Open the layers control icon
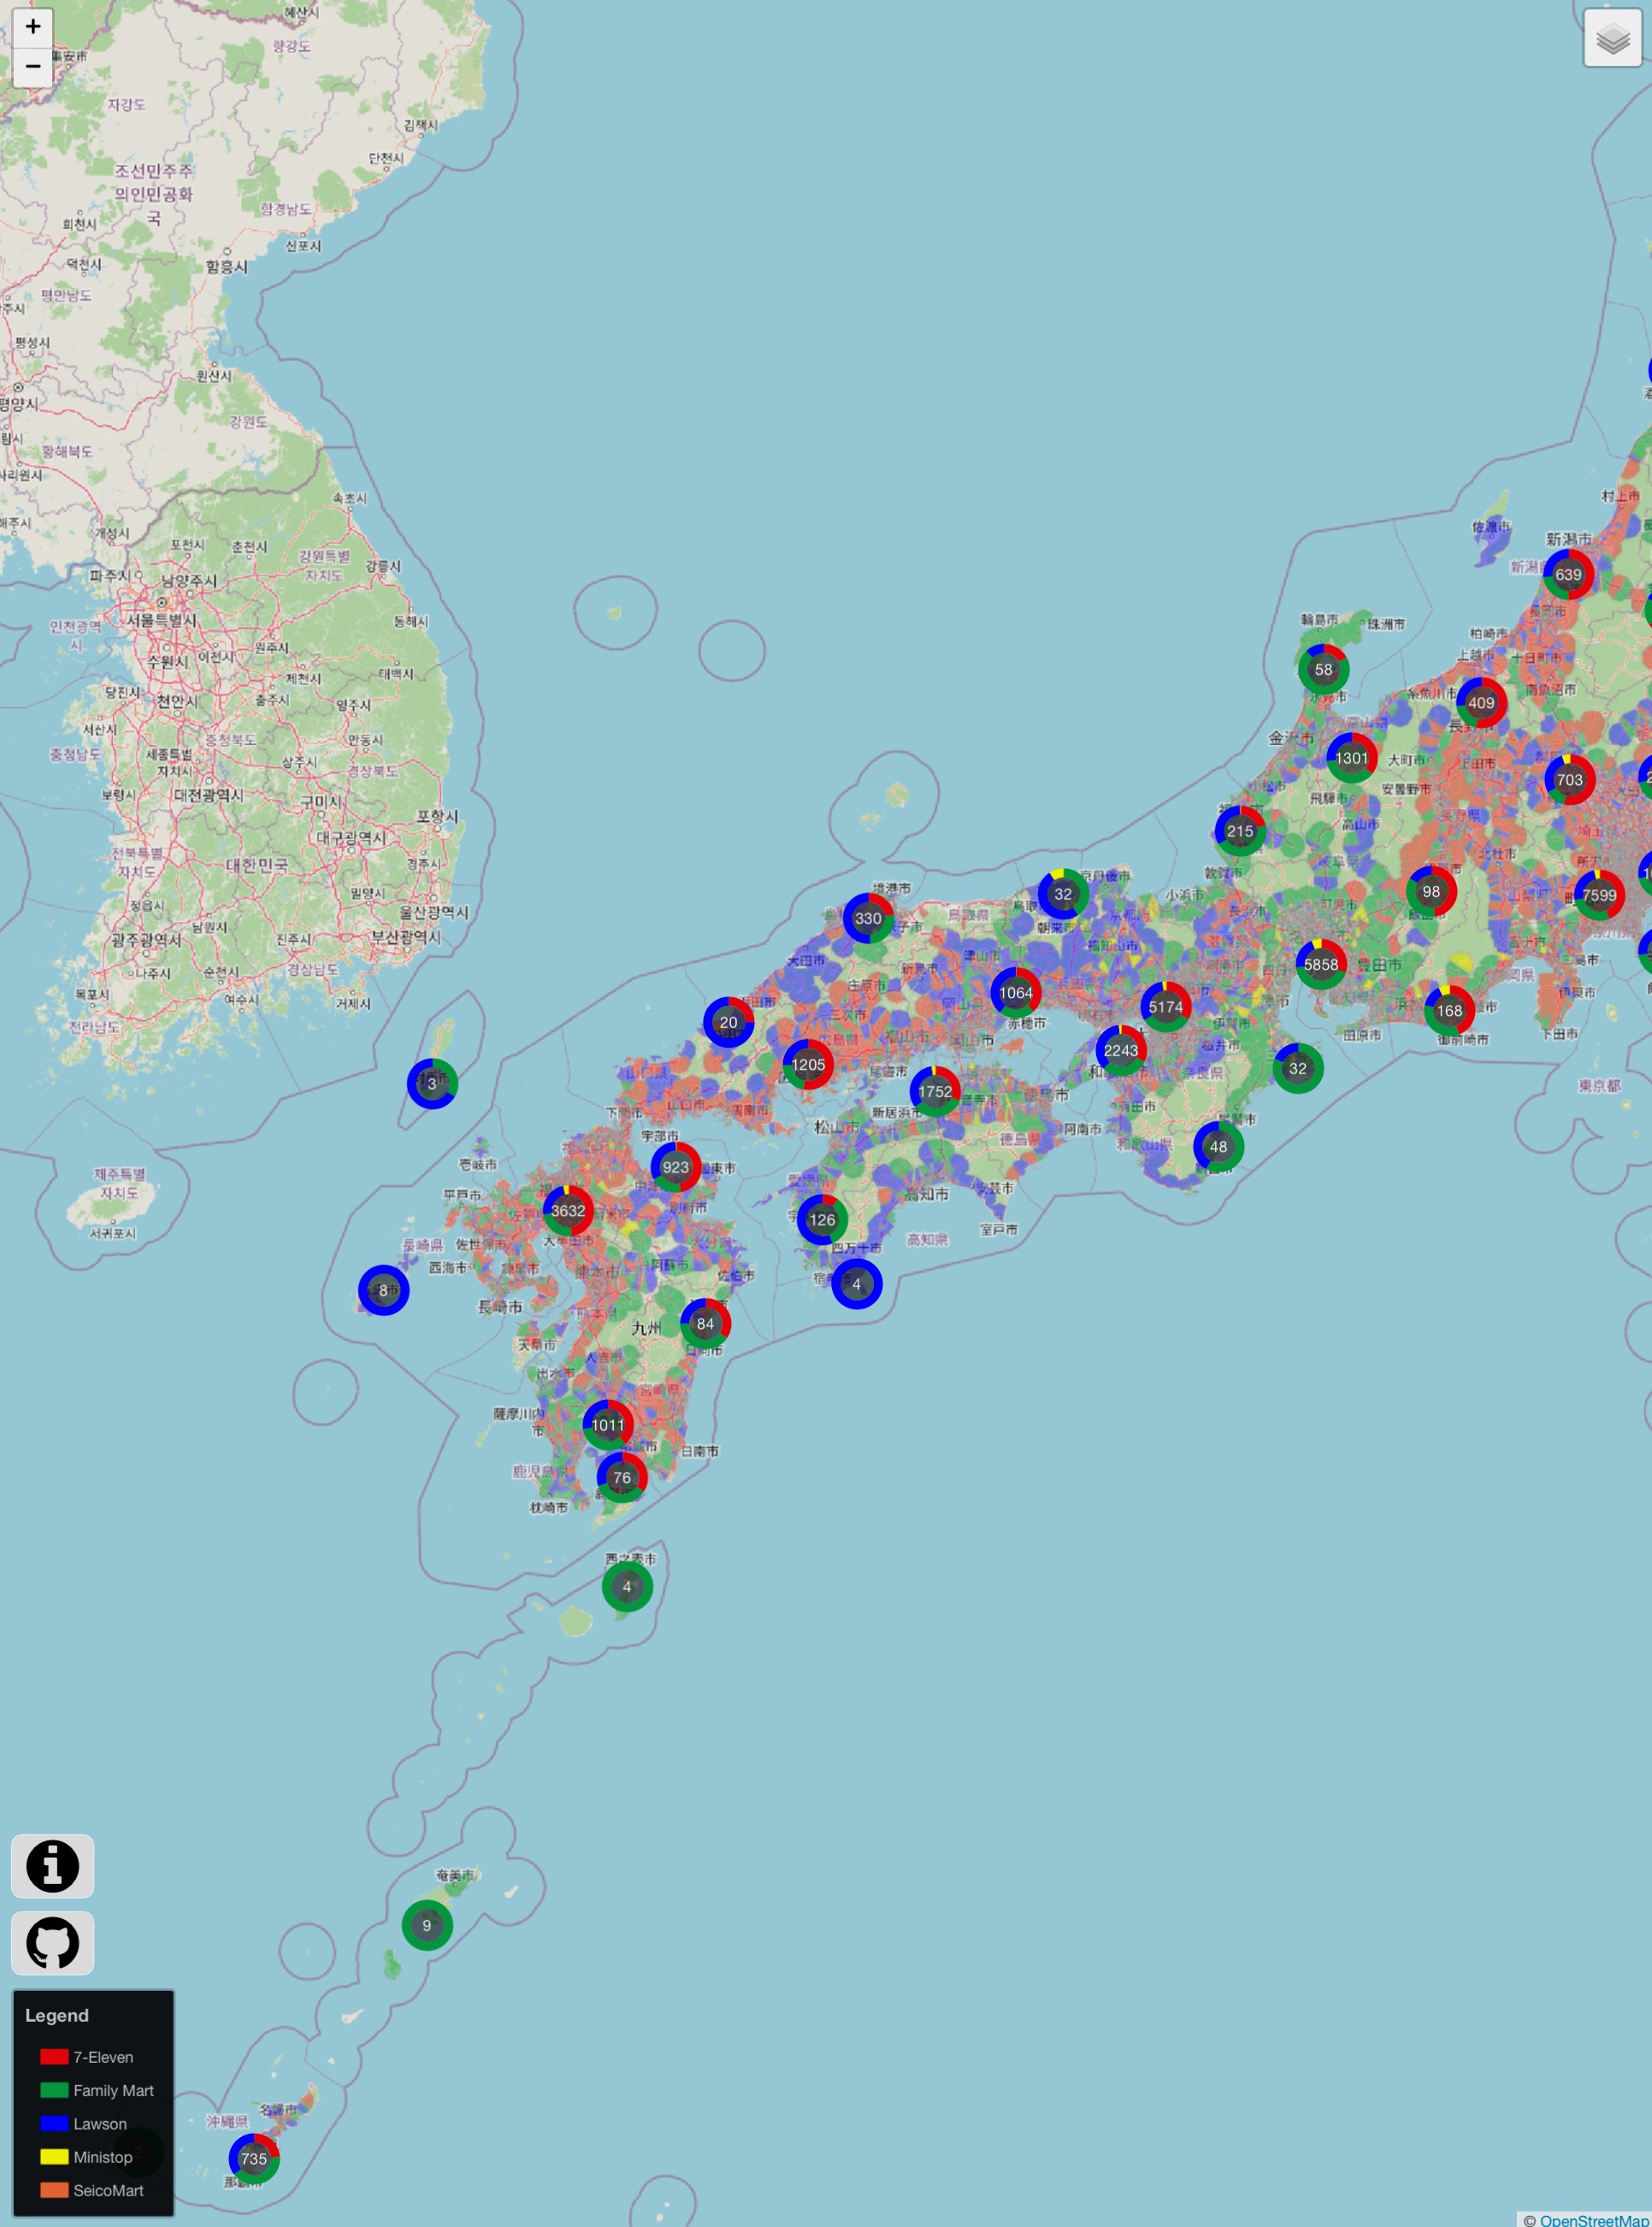Image resolution: width=1652 pixels, height=2227 pixels. (1612, 39)
